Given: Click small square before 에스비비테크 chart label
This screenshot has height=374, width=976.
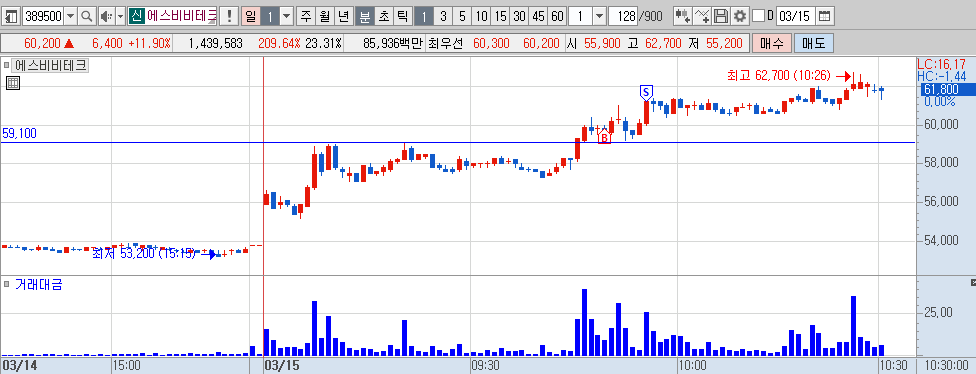Looking at the screenshot, I should 7,65.
